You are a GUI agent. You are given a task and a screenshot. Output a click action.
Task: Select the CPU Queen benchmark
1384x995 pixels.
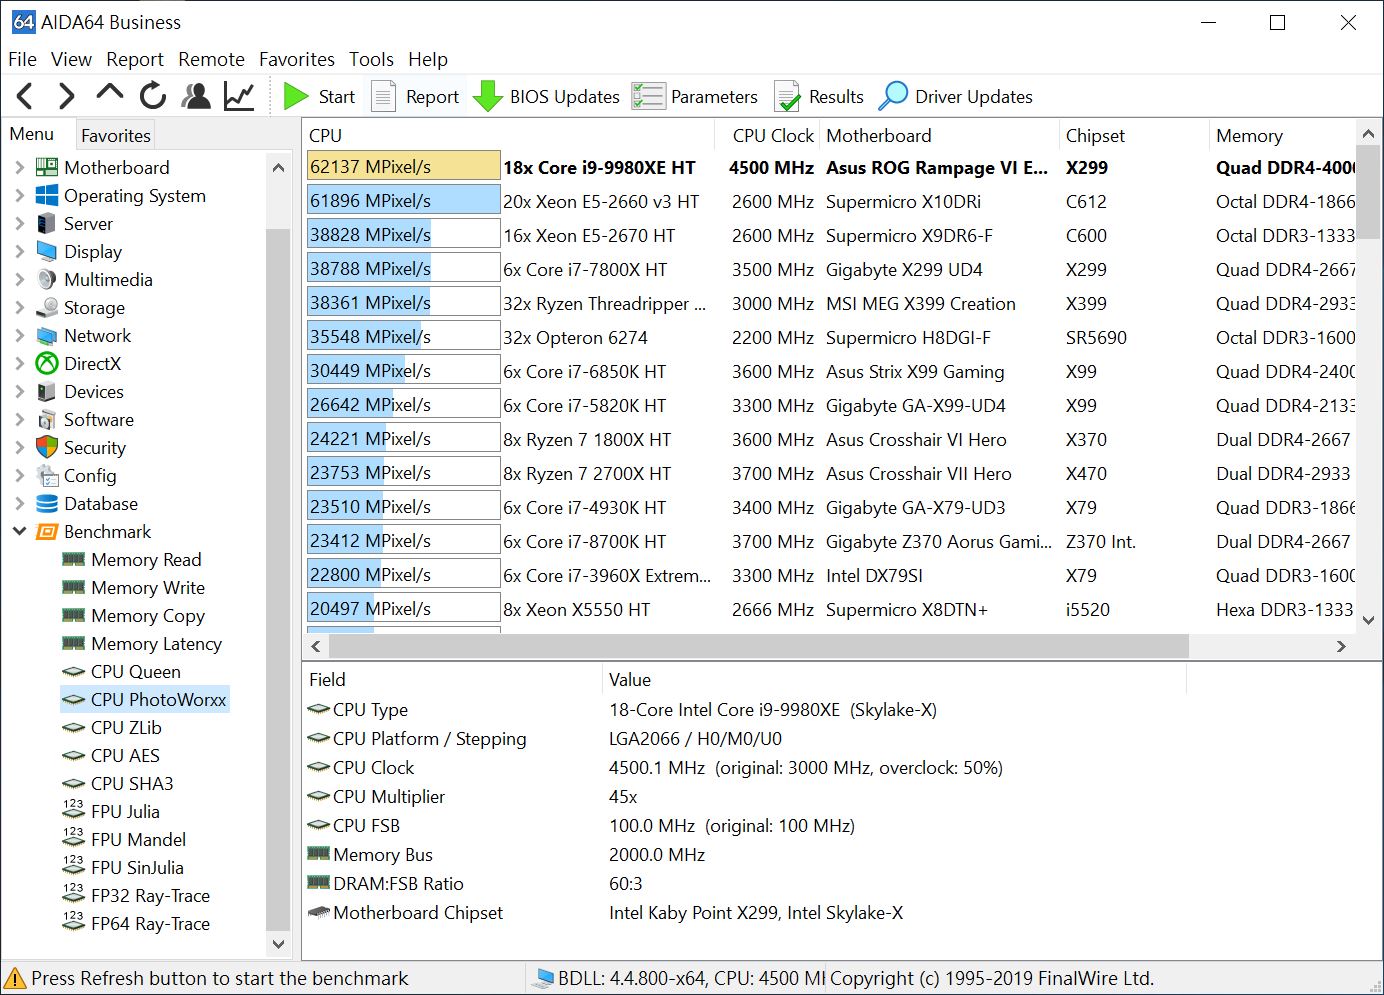[x=135, y=671]
